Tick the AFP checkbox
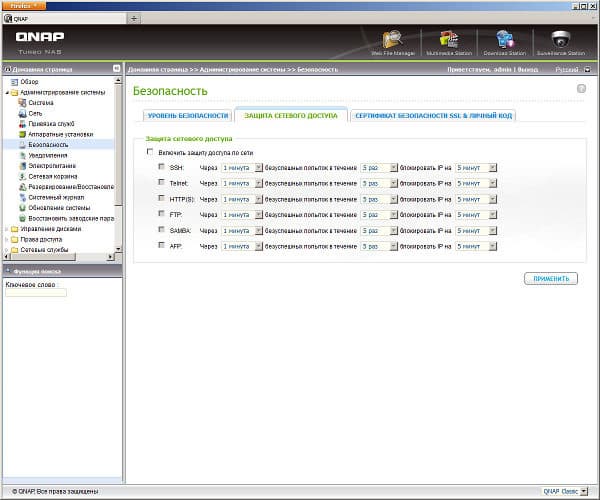Viewport: 600px width, 500px height. [x=161, y=245]
